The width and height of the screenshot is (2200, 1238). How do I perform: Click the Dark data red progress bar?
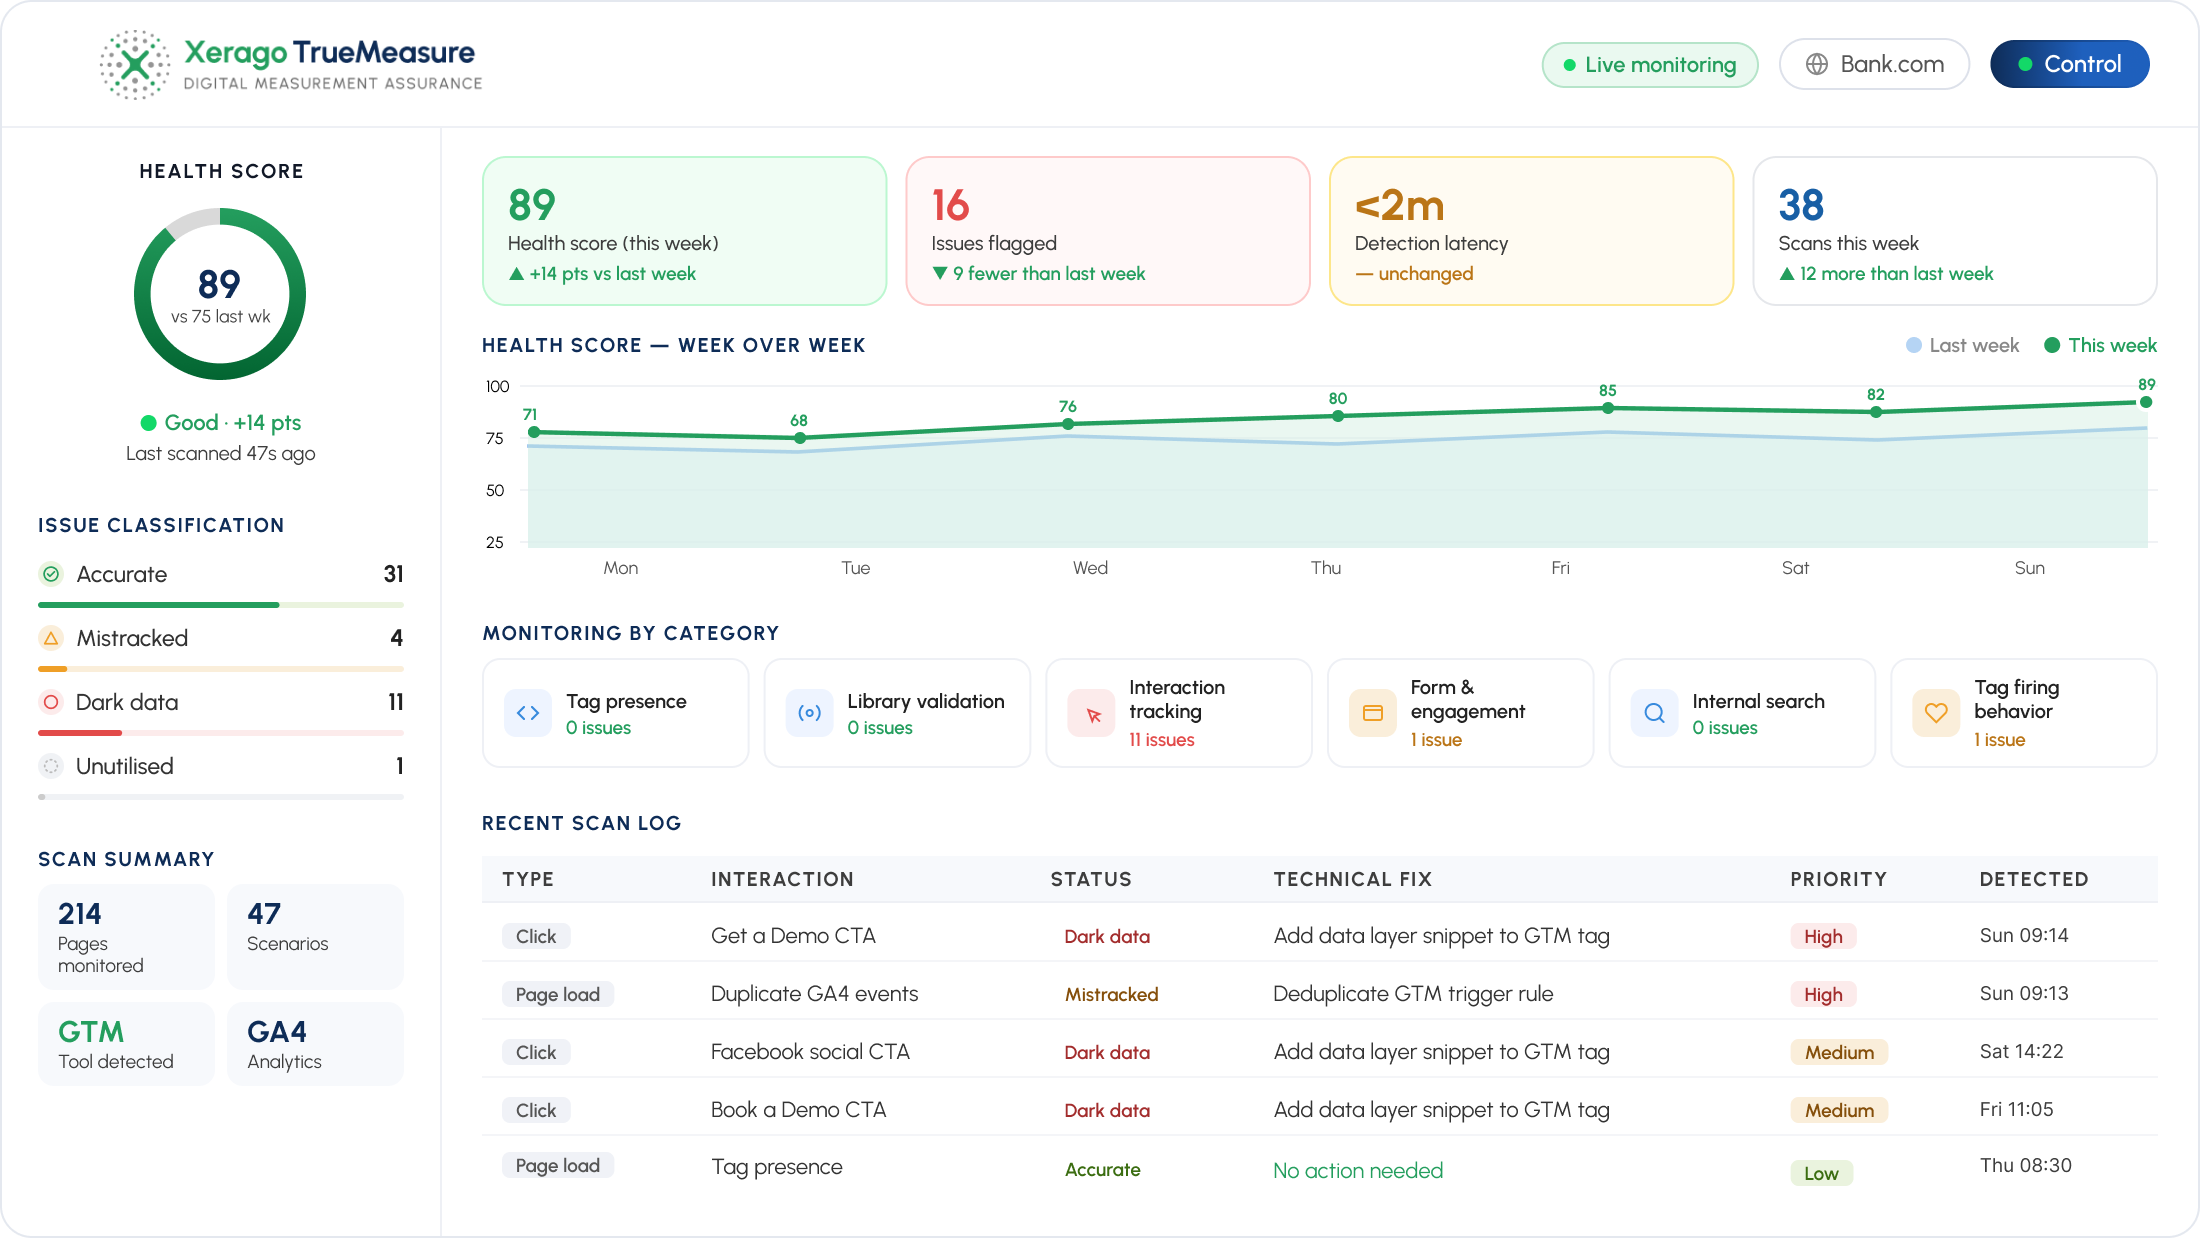pyautogui.click(x=80, y=733)
